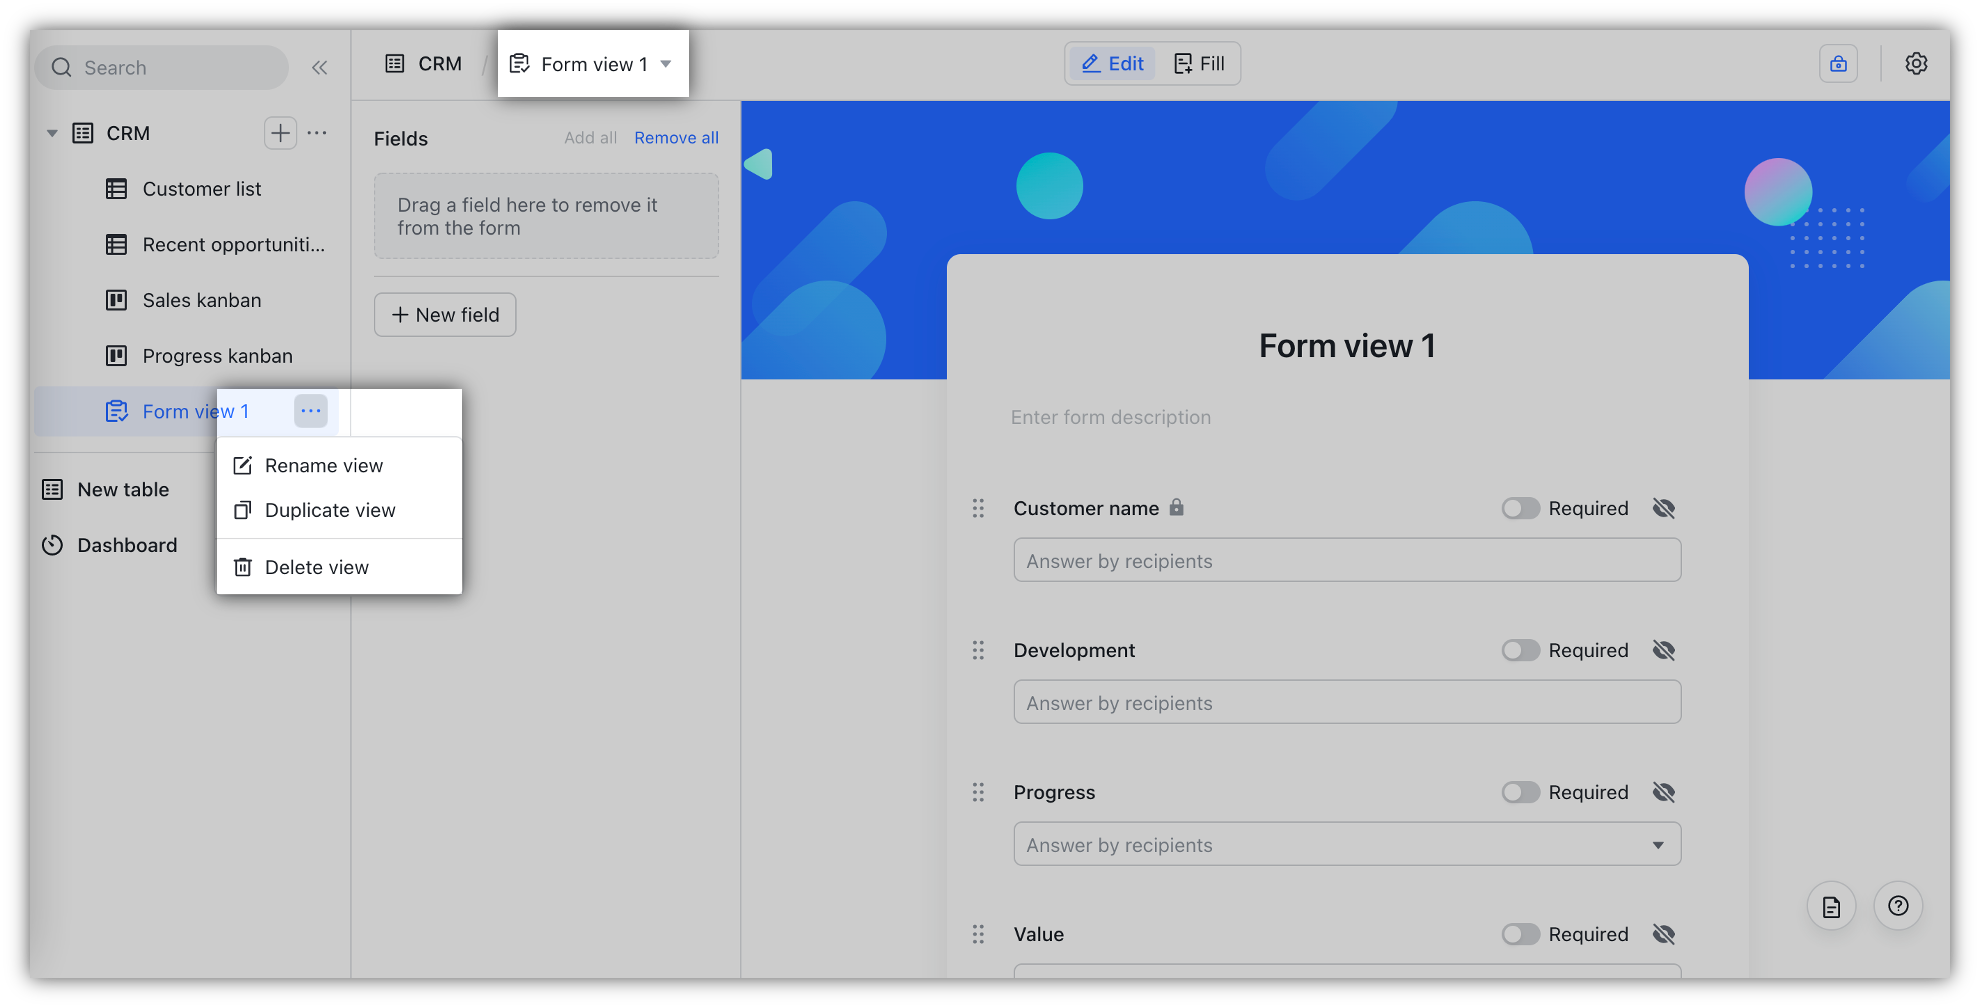
Task: Click the Sales kanban view icon
Action: 117,300
